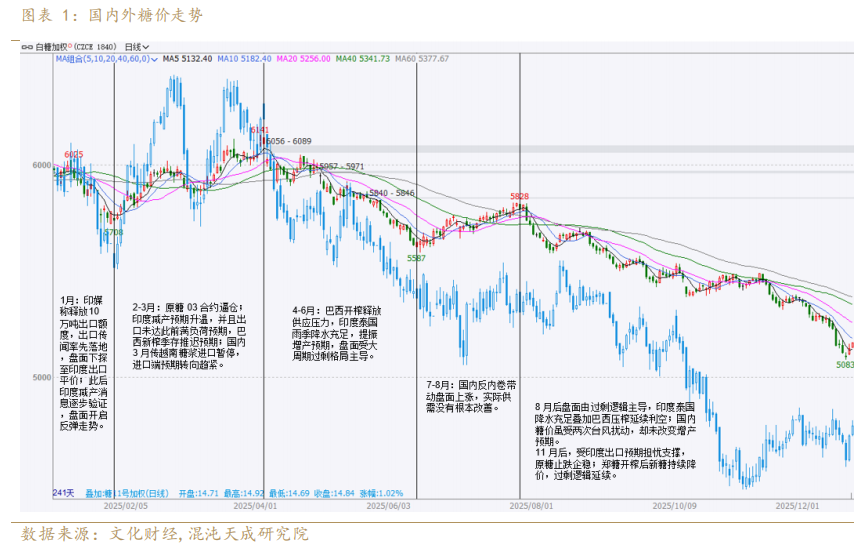Select the MA10 5182.40 indicator label

tap(247, 59)
